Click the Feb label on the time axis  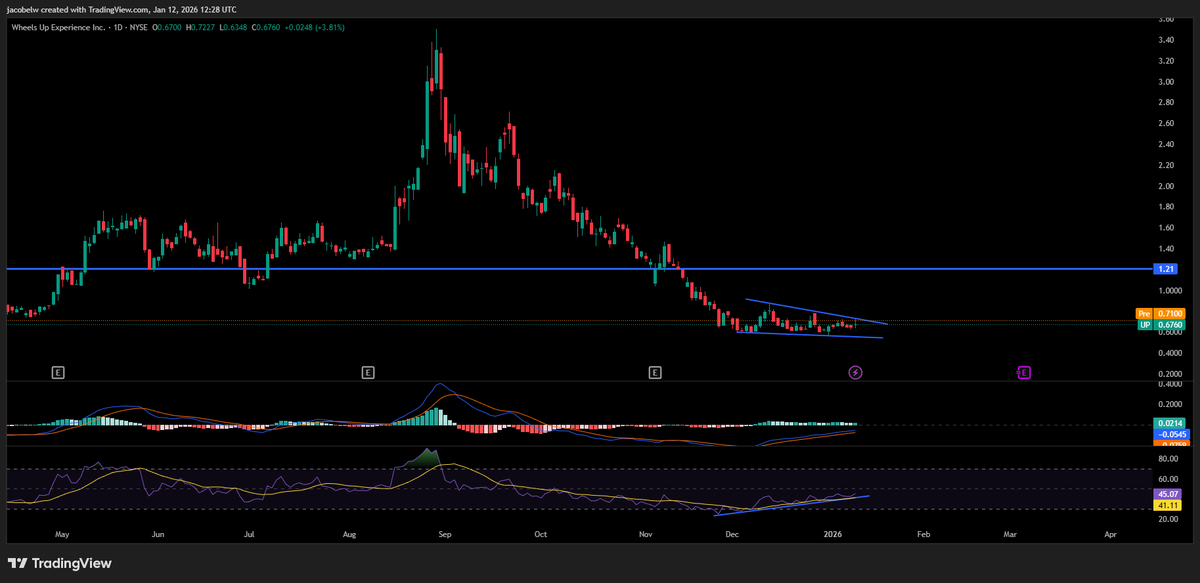[x=923, y=535]
